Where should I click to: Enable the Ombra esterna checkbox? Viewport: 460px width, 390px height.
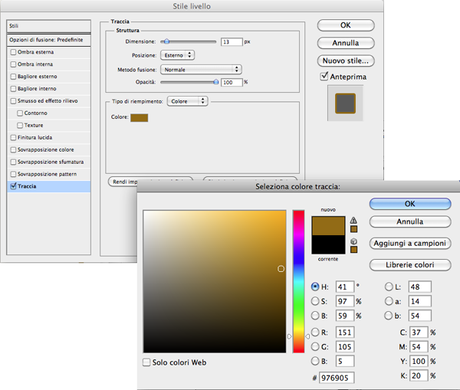[13, 52]
